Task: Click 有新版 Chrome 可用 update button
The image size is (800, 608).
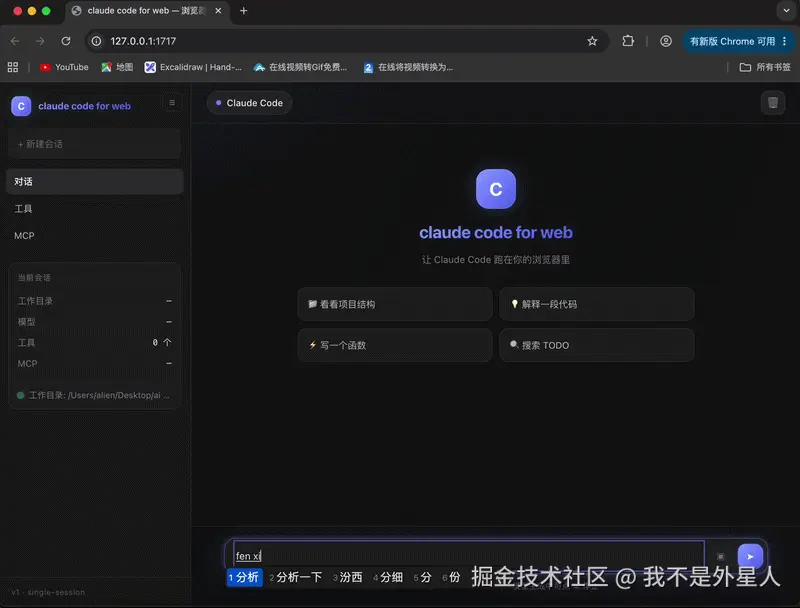Action: click(x=732, y=41)
